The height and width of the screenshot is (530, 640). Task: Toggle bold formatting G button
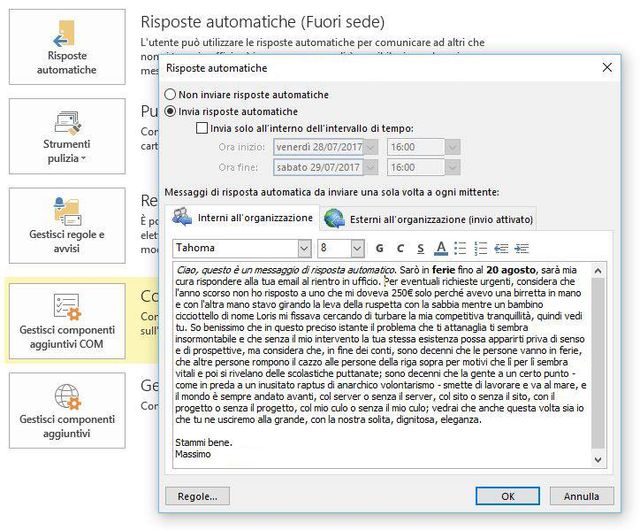380,248
